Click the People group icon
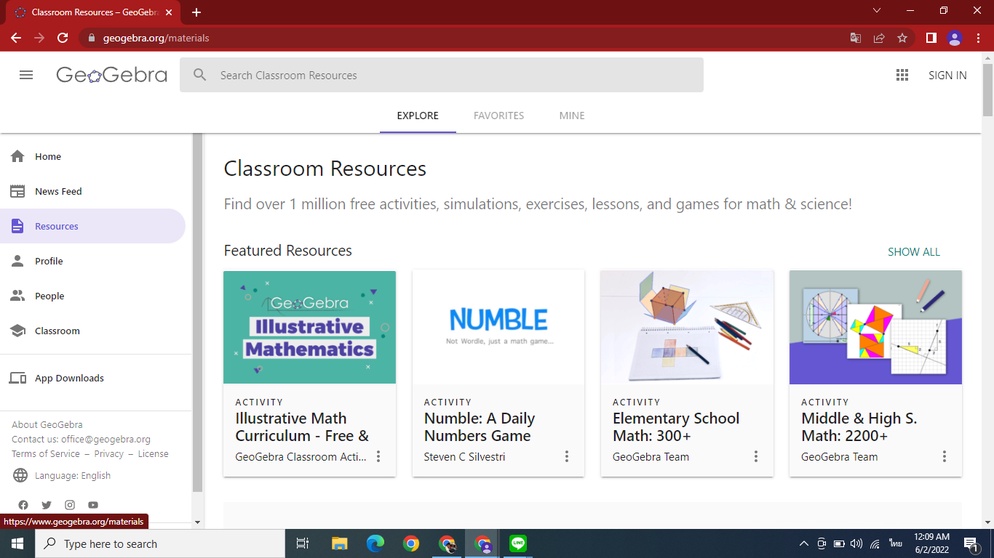This screenshot has width=994, height=558. [x=18, y=295]
